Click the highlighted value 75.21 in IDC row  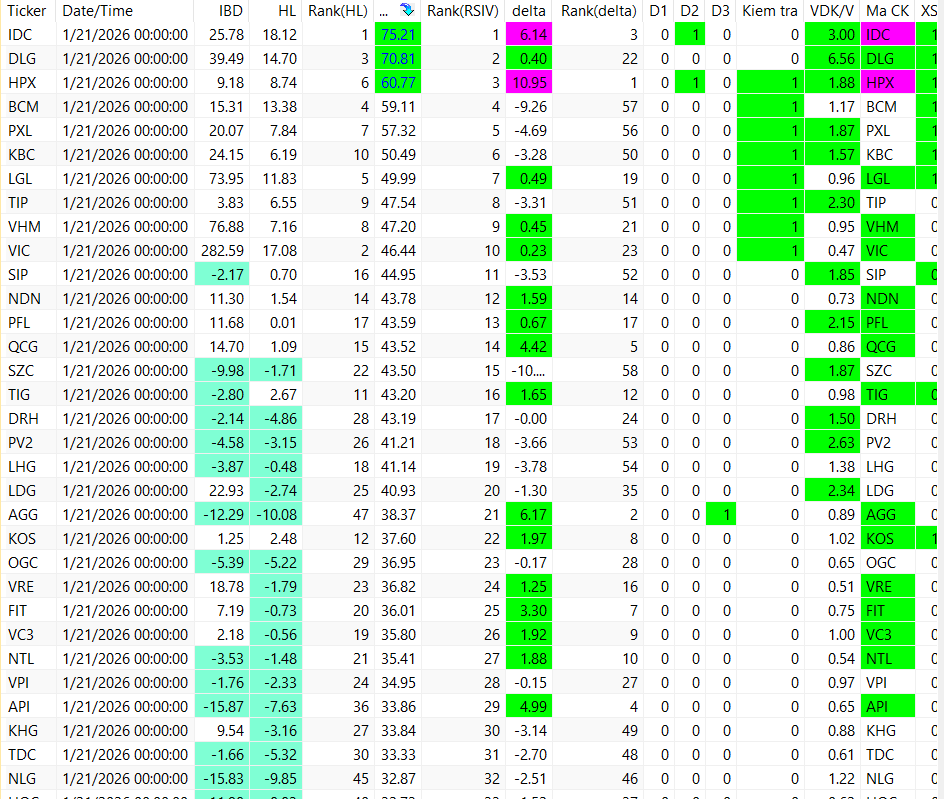[x=398, y=35]
